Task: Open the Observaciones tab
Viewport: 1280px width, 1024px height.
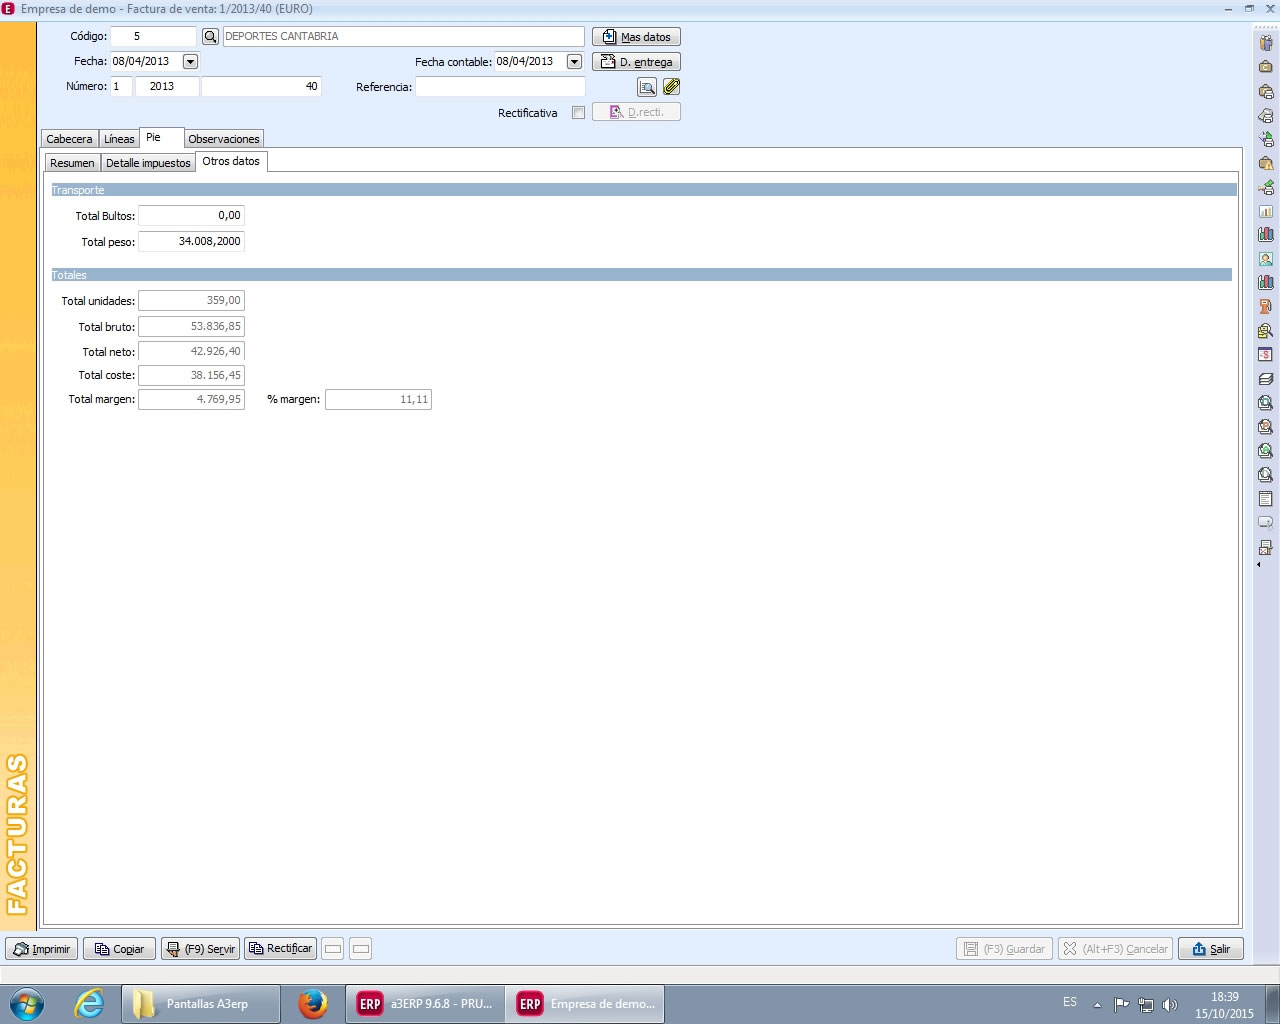Action: pyautogui.click(x=224, y=139)
